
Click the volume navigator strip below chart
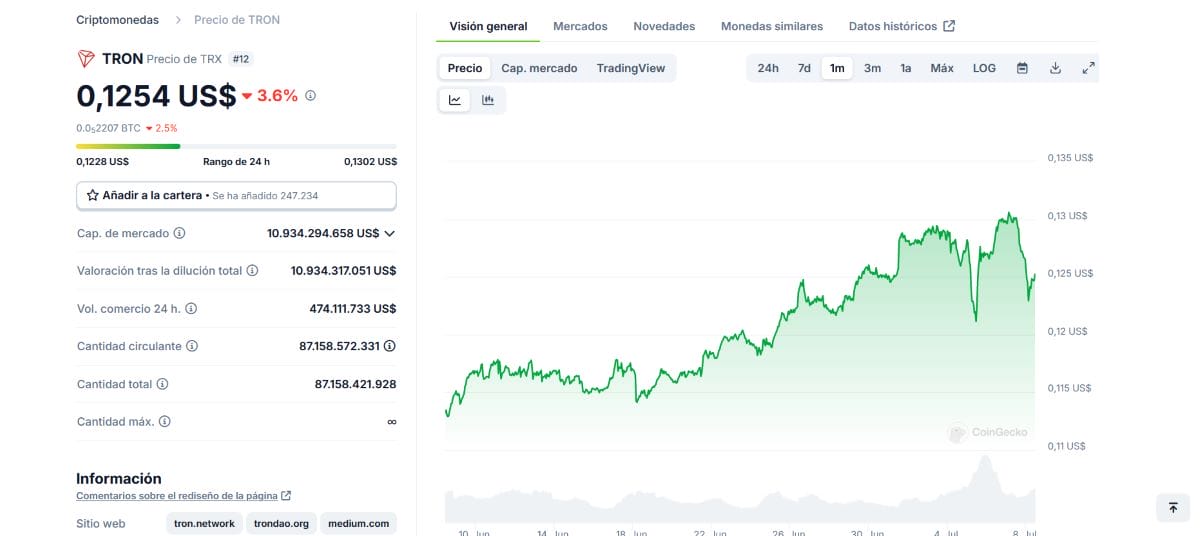[740, 492]
